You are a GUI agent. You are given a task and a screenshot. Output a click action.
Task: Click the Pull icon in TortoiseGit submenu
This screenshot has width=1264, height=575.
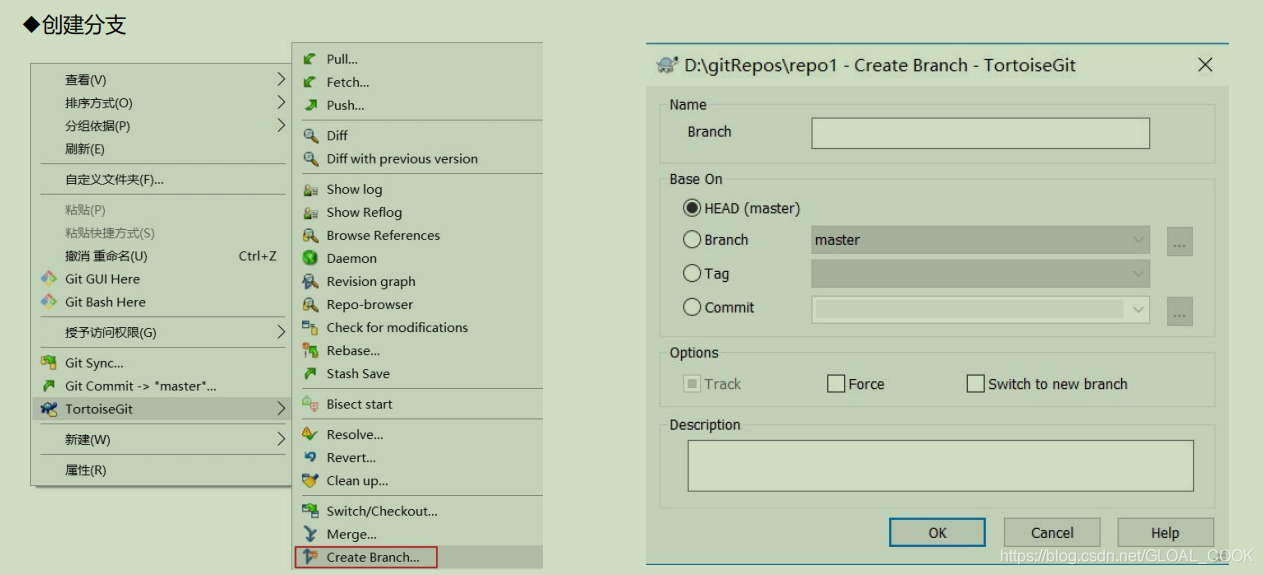pyautogui.click(x=310, y=59)
